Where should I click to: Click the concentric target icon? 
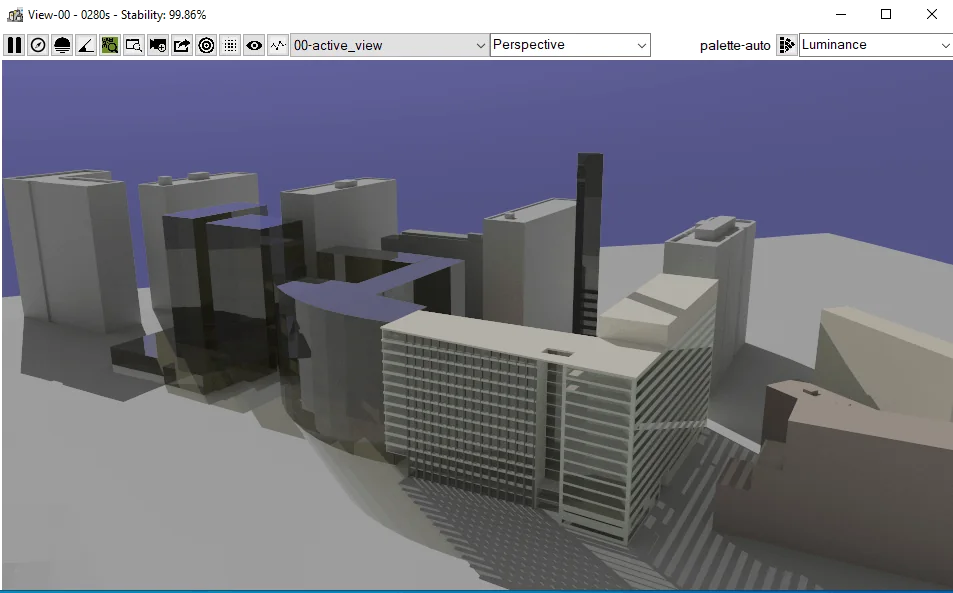point(206,45)
